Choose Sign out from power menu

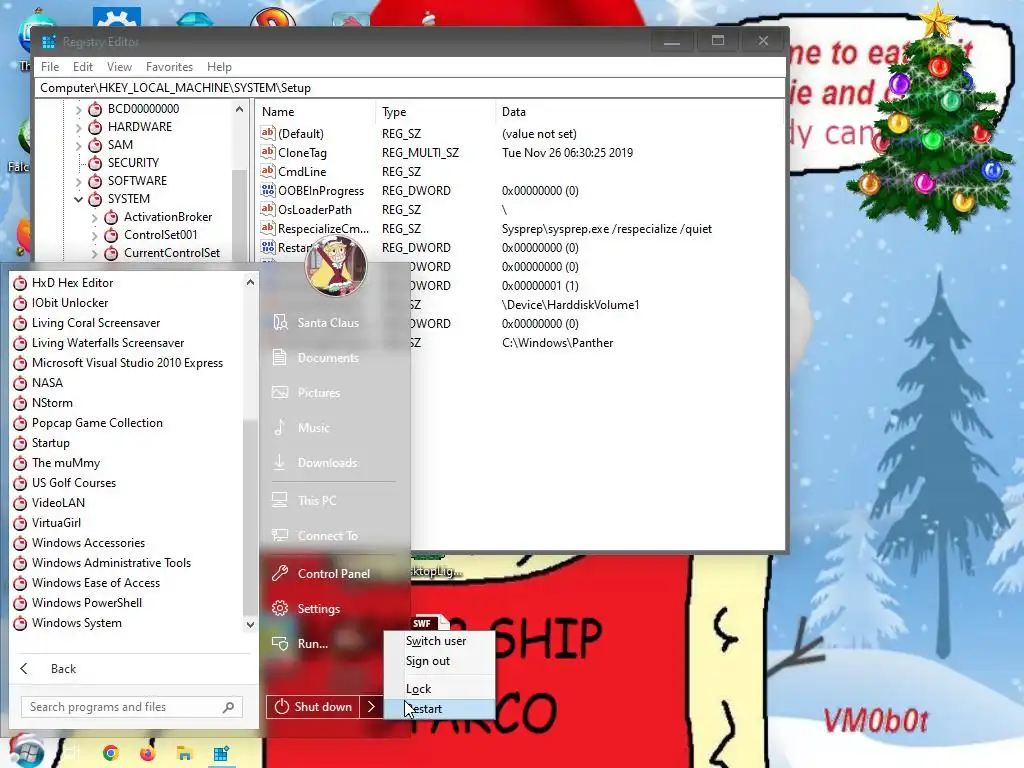click(439, 661)
